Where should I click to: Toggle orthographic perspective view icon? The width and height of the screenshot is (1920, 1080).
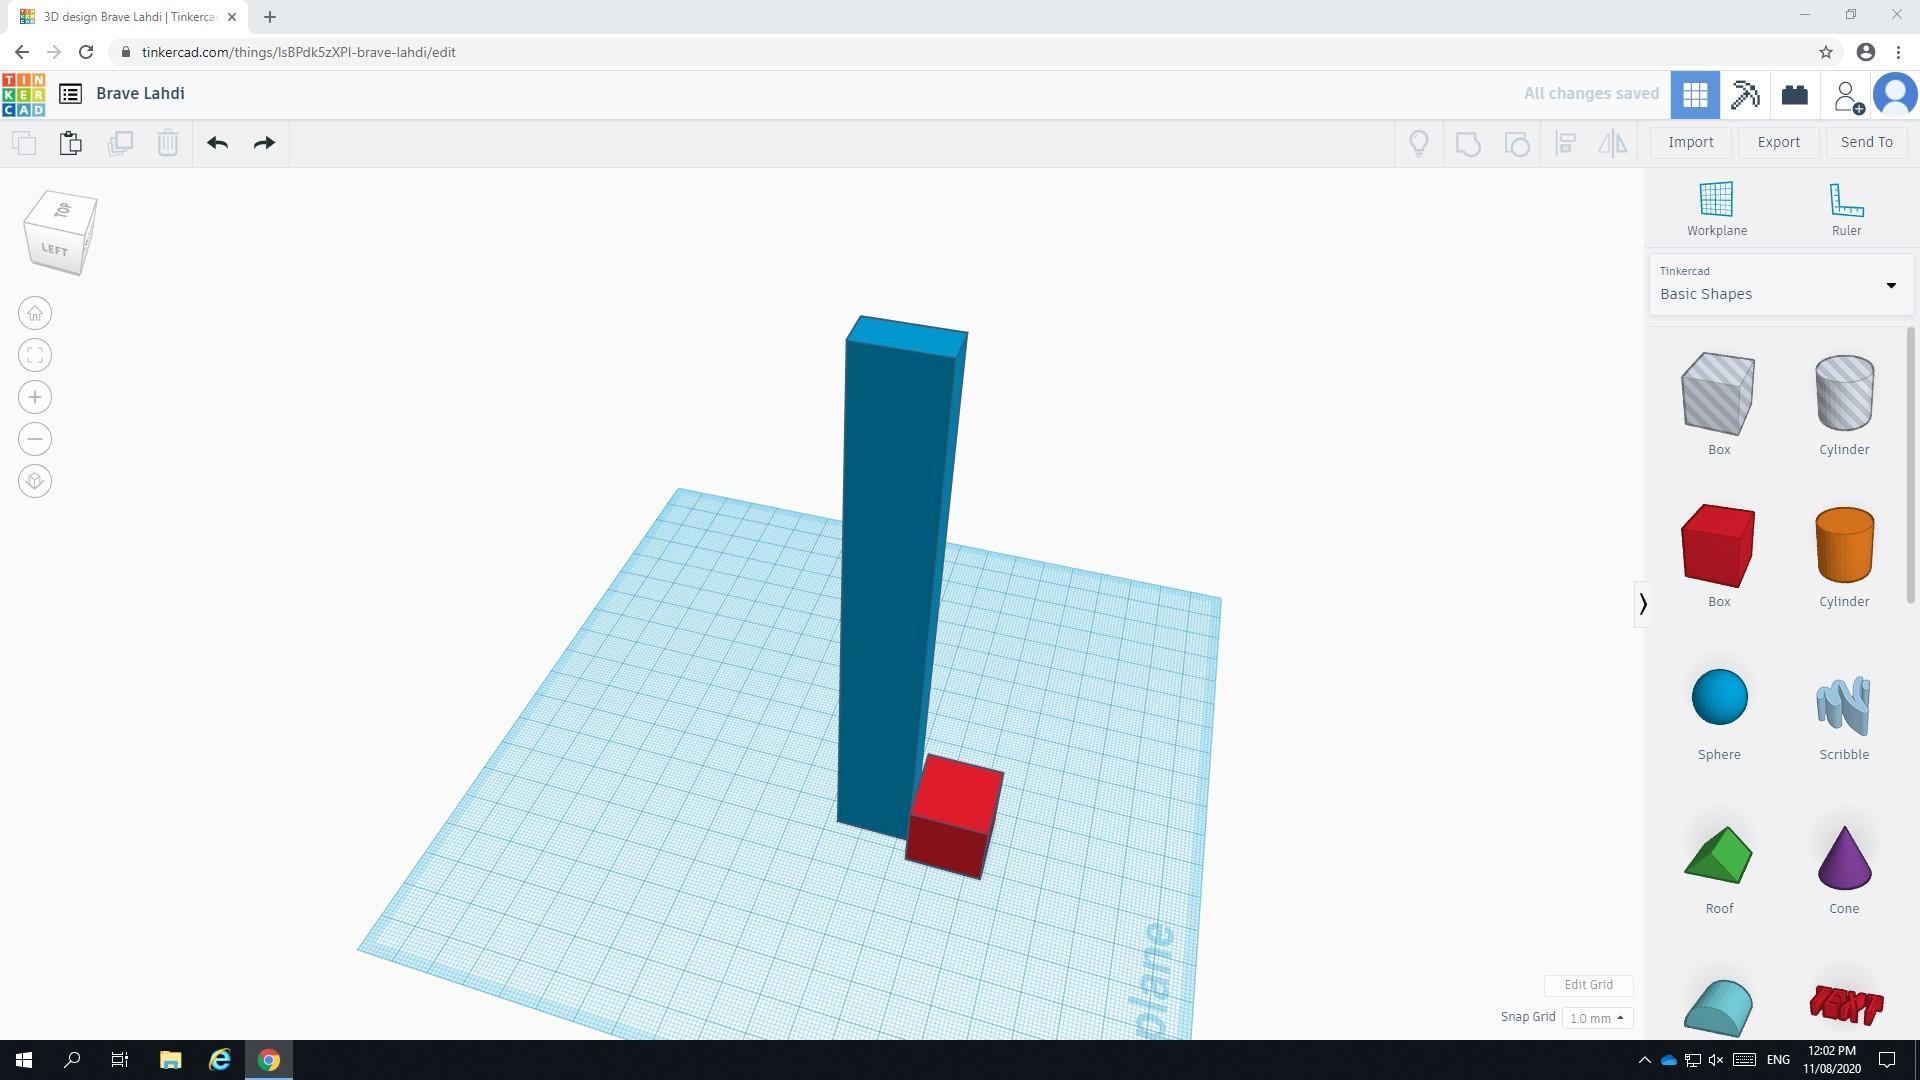35,482
